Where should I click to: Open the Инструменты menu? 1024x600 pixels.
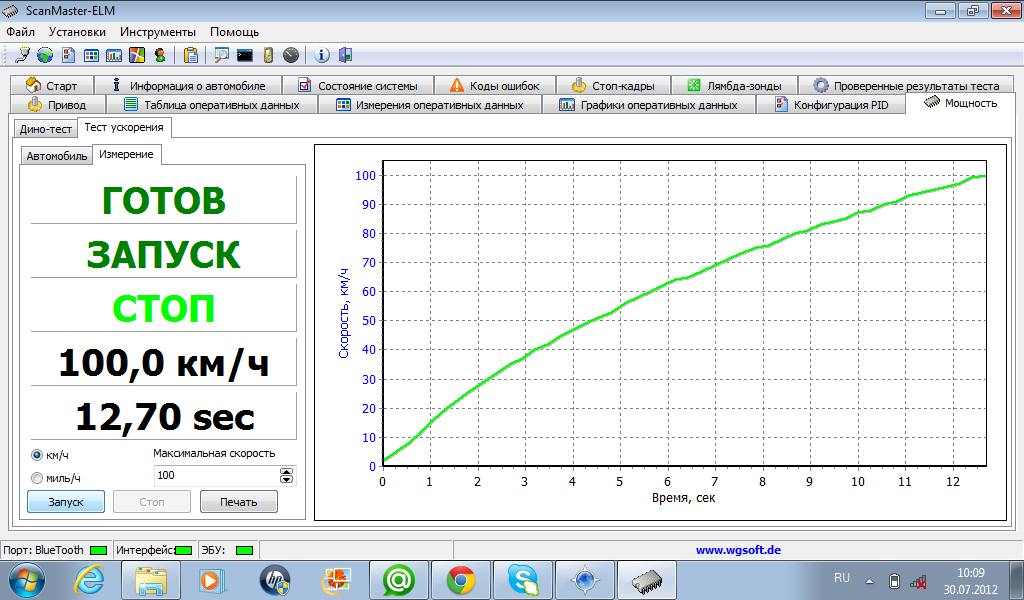158,32
